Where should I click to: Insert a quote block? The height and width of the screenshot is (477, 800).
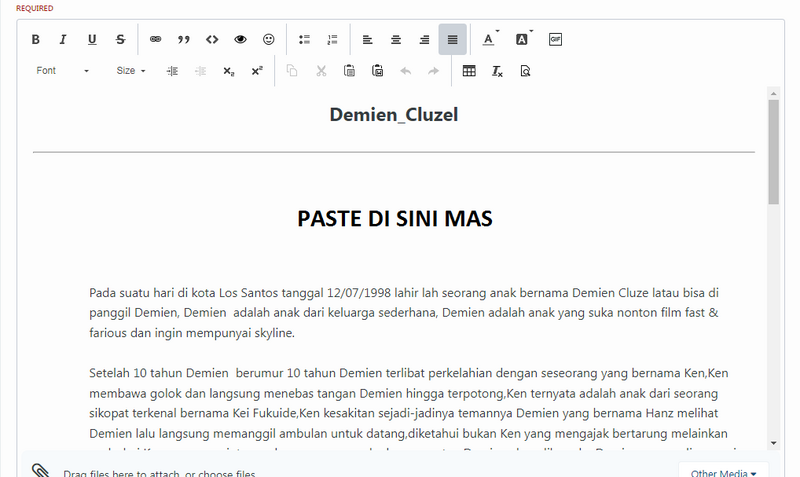[184, 39]
